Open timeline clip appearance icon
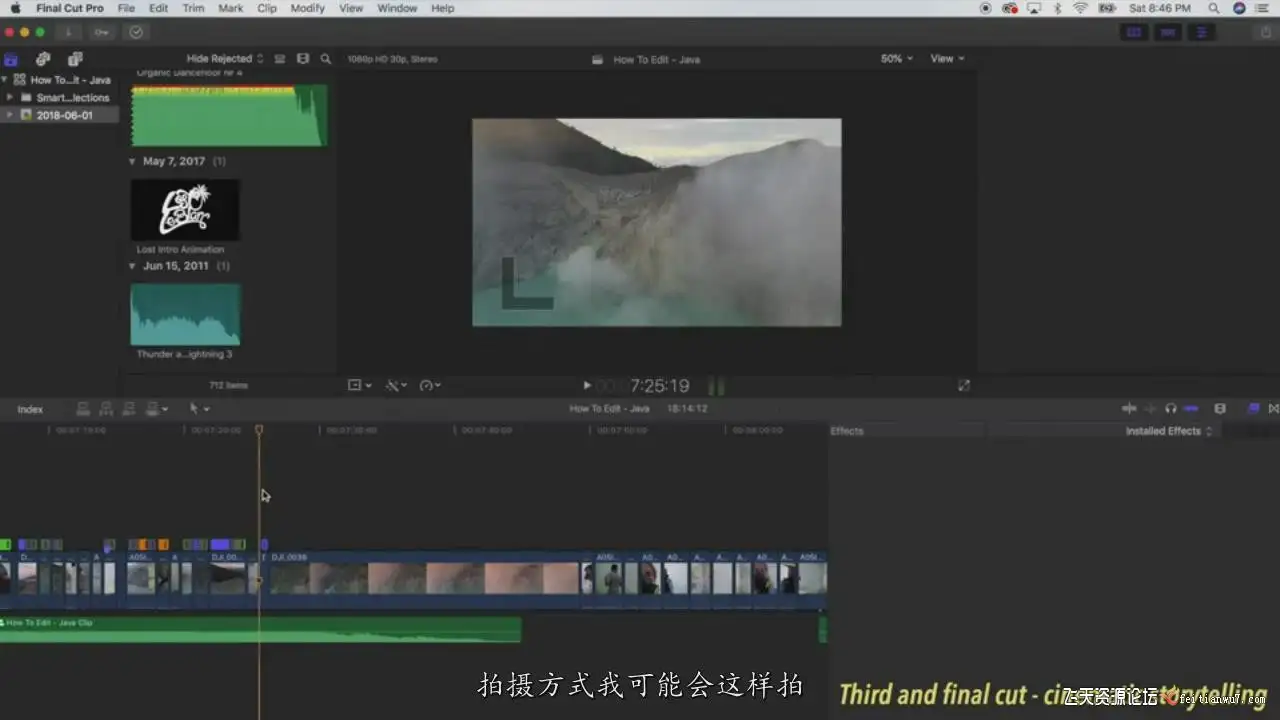The width and height of the screenshot is (1280, 720). click(1220, 408)
